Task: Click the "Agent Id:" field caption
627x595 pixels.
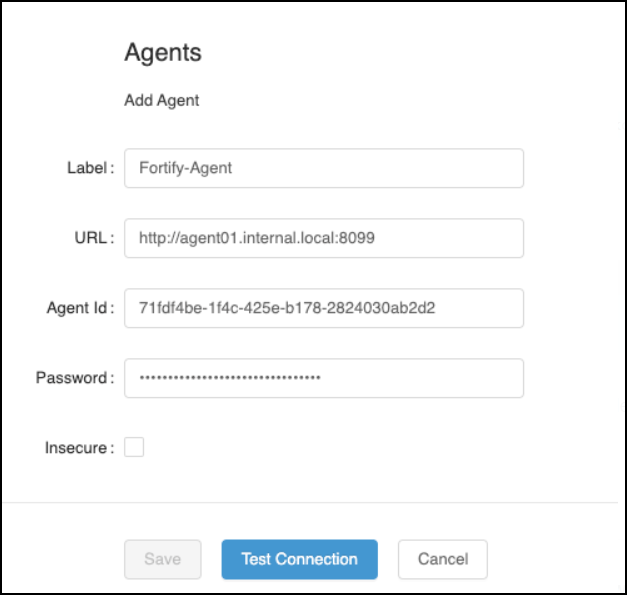Action: (x=77, y=308)
